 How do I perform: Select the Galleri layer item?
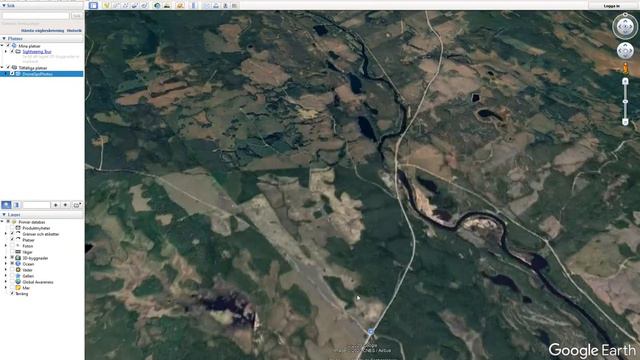[x=28, y=276]
